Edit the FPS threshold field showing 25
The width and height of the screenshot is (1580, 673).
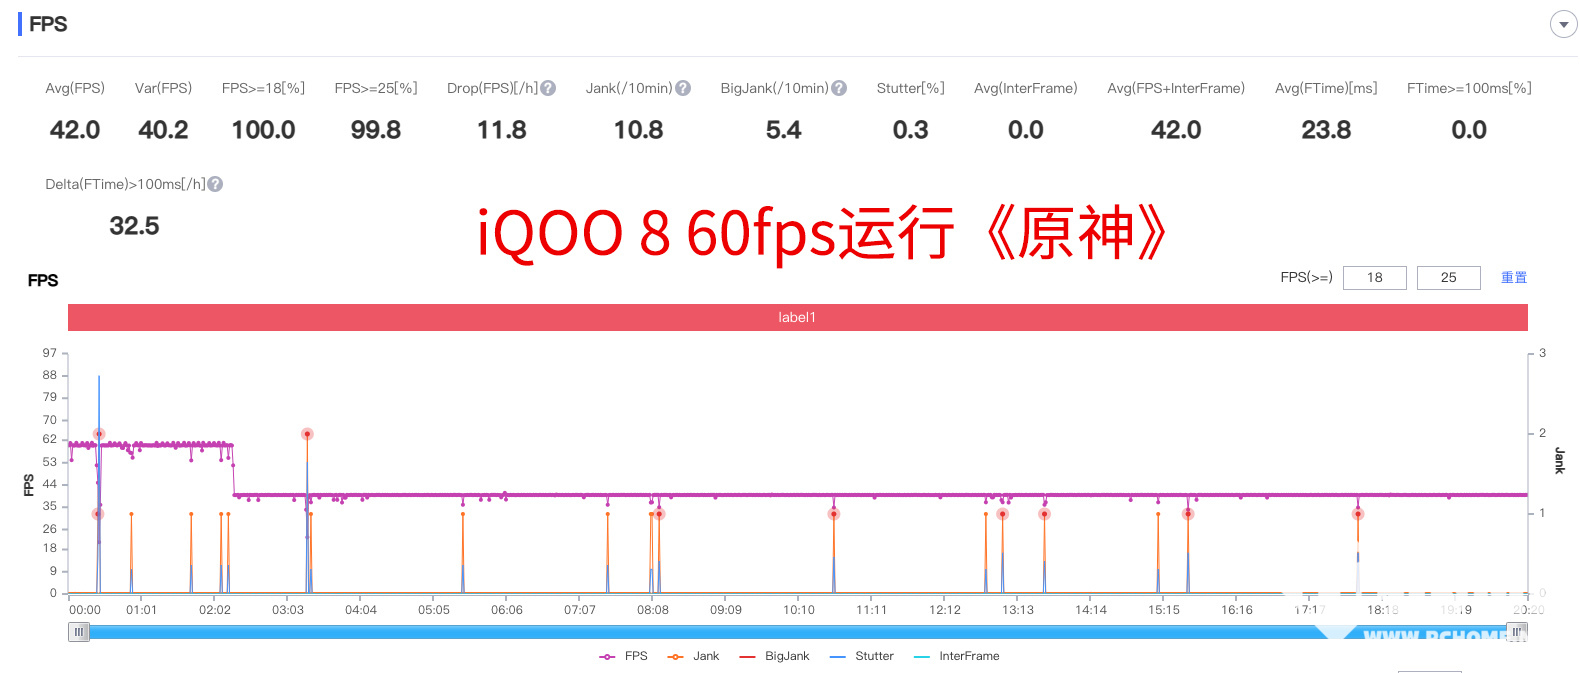(x=1449, y=277)
